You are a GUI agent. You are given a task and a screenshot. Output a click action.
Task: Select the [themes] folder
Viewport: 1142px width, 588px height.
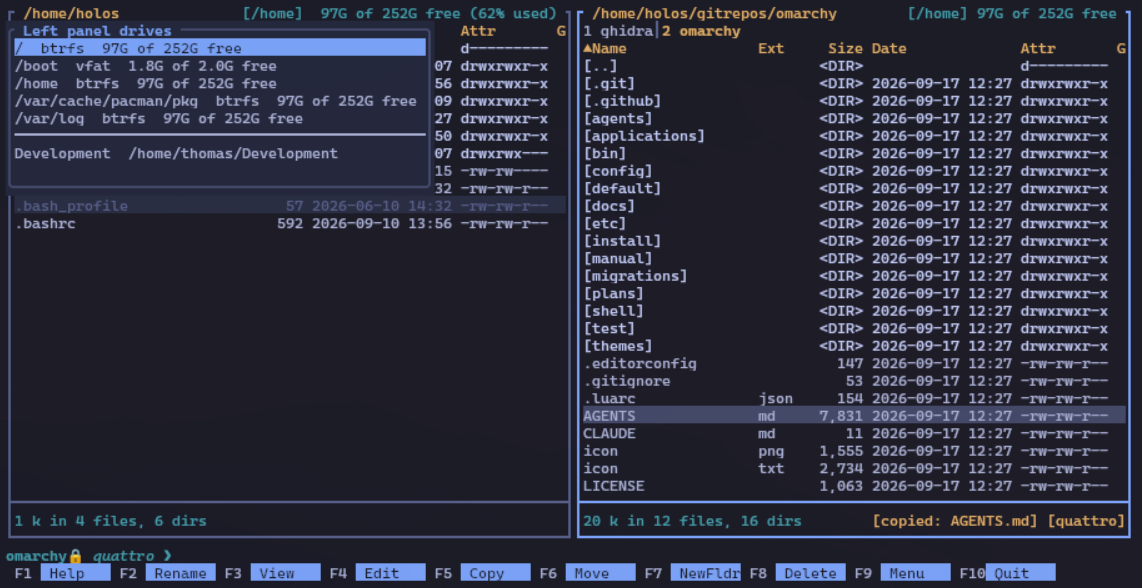854,346
